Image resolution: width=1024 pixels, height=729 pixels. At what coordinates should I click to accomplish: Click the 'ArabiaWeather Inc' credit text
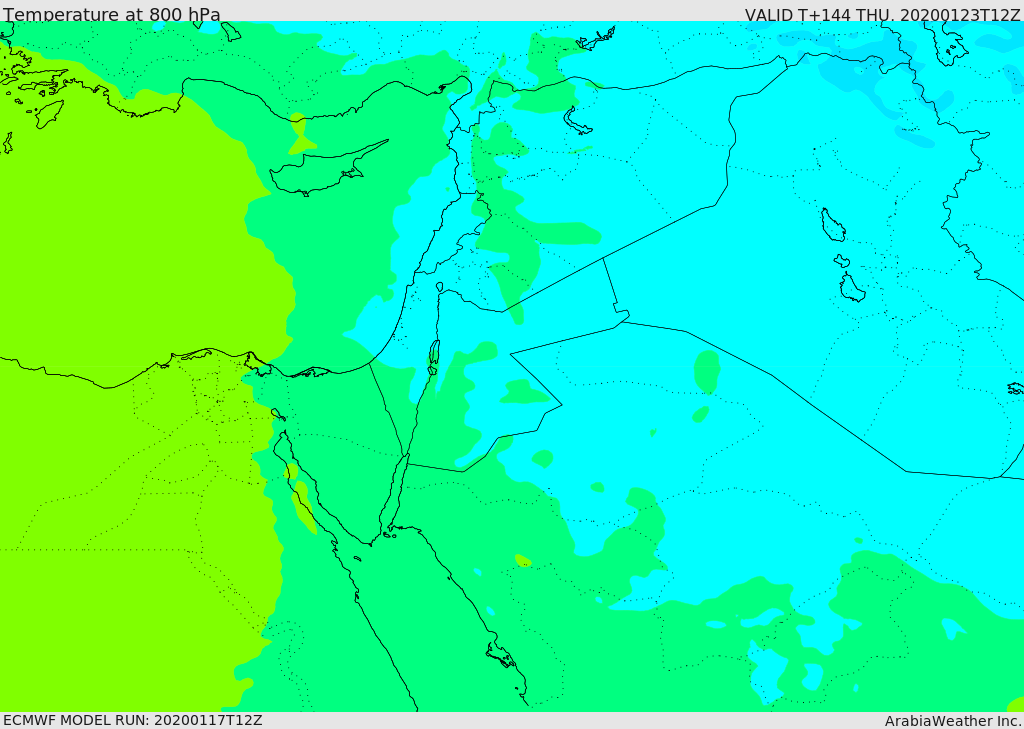[952, 721]
